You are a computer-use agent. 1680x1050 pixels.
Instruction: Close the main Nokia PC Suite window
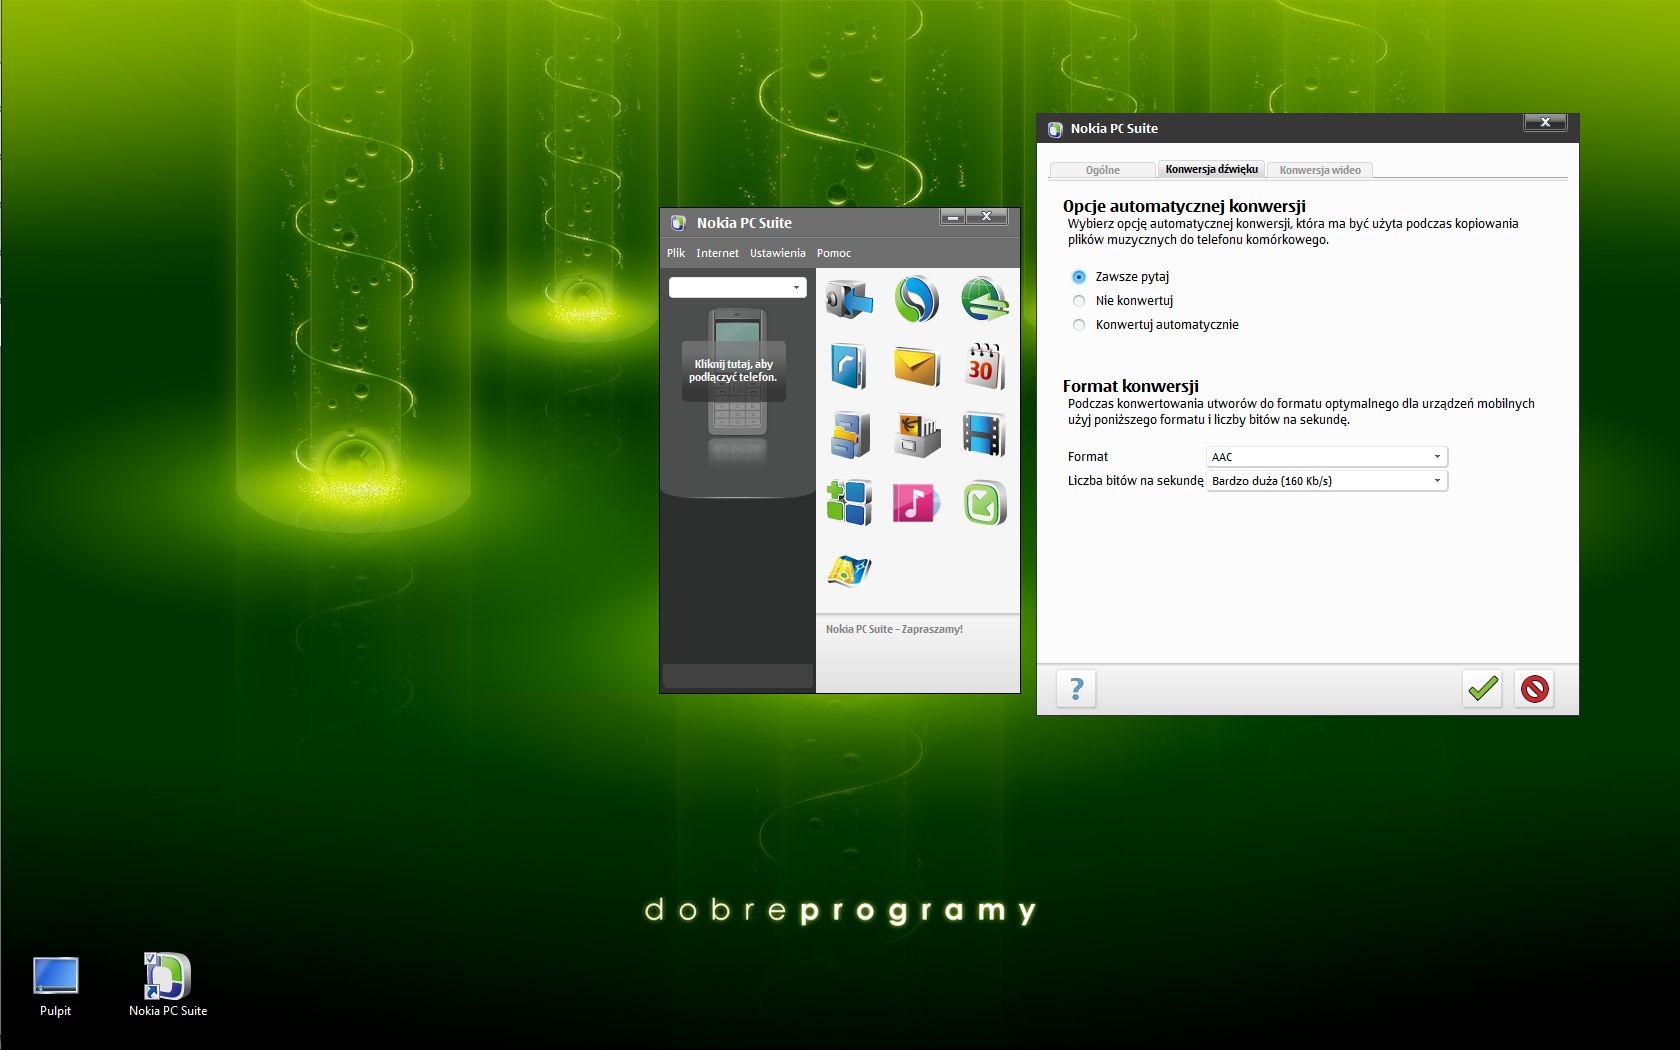click(987, 216)
